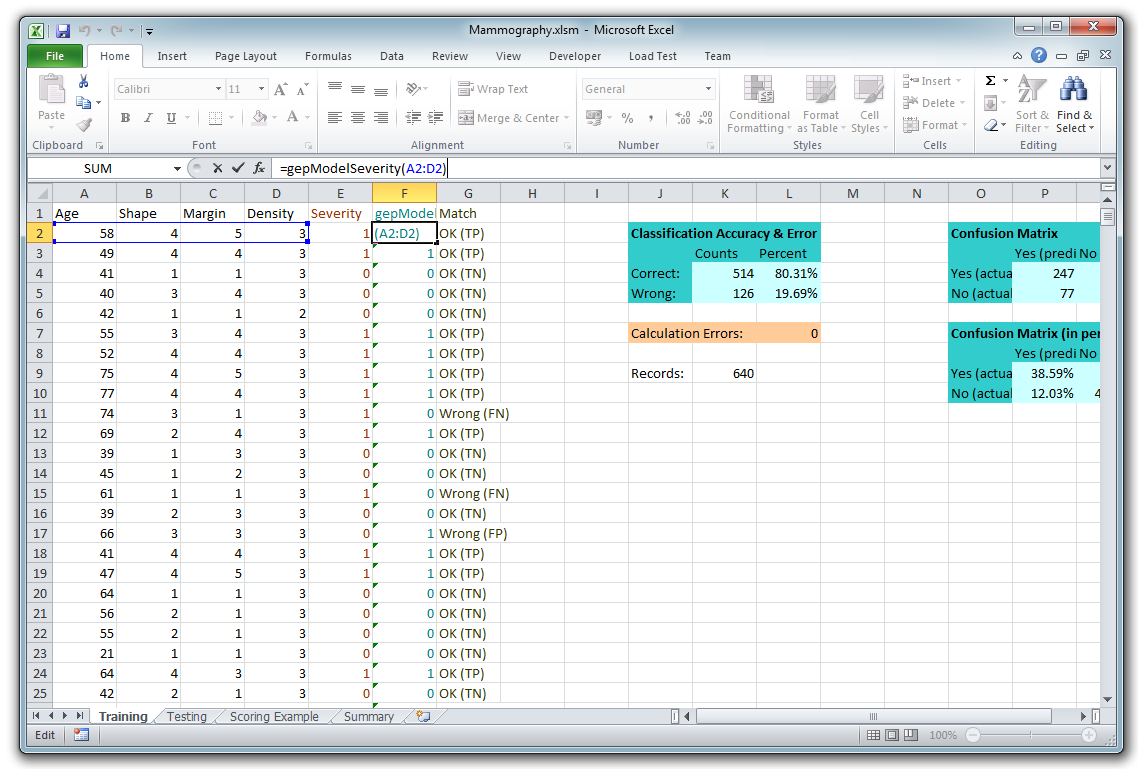Select cell G11 showing Wrong (FN)

pyautogui.click(x=468, y=413)
